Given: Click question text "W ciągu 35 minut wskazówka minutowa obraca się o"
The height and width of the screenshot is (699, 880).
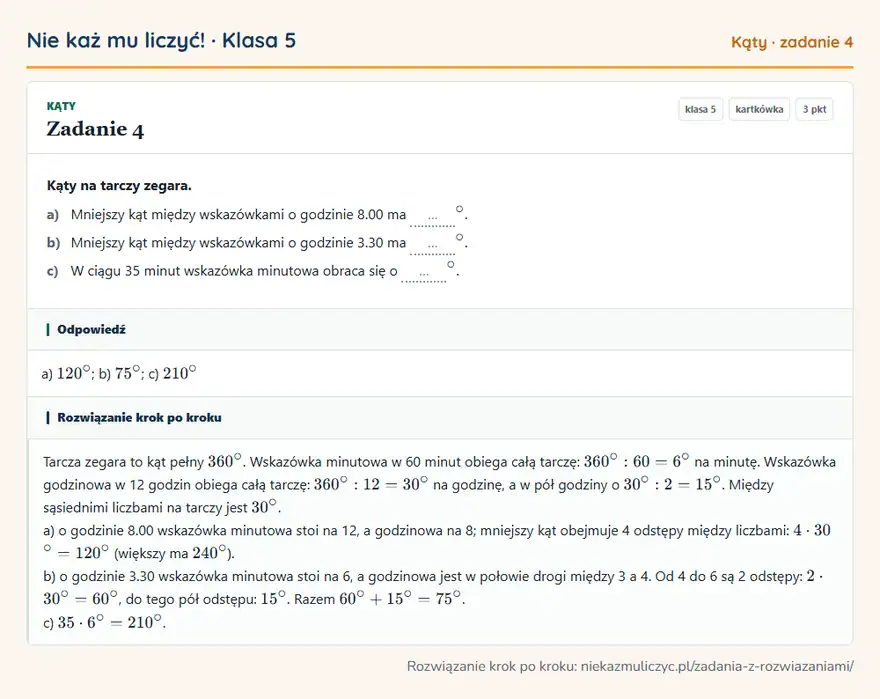Looking at the screenshot, I should click(233, 271).
